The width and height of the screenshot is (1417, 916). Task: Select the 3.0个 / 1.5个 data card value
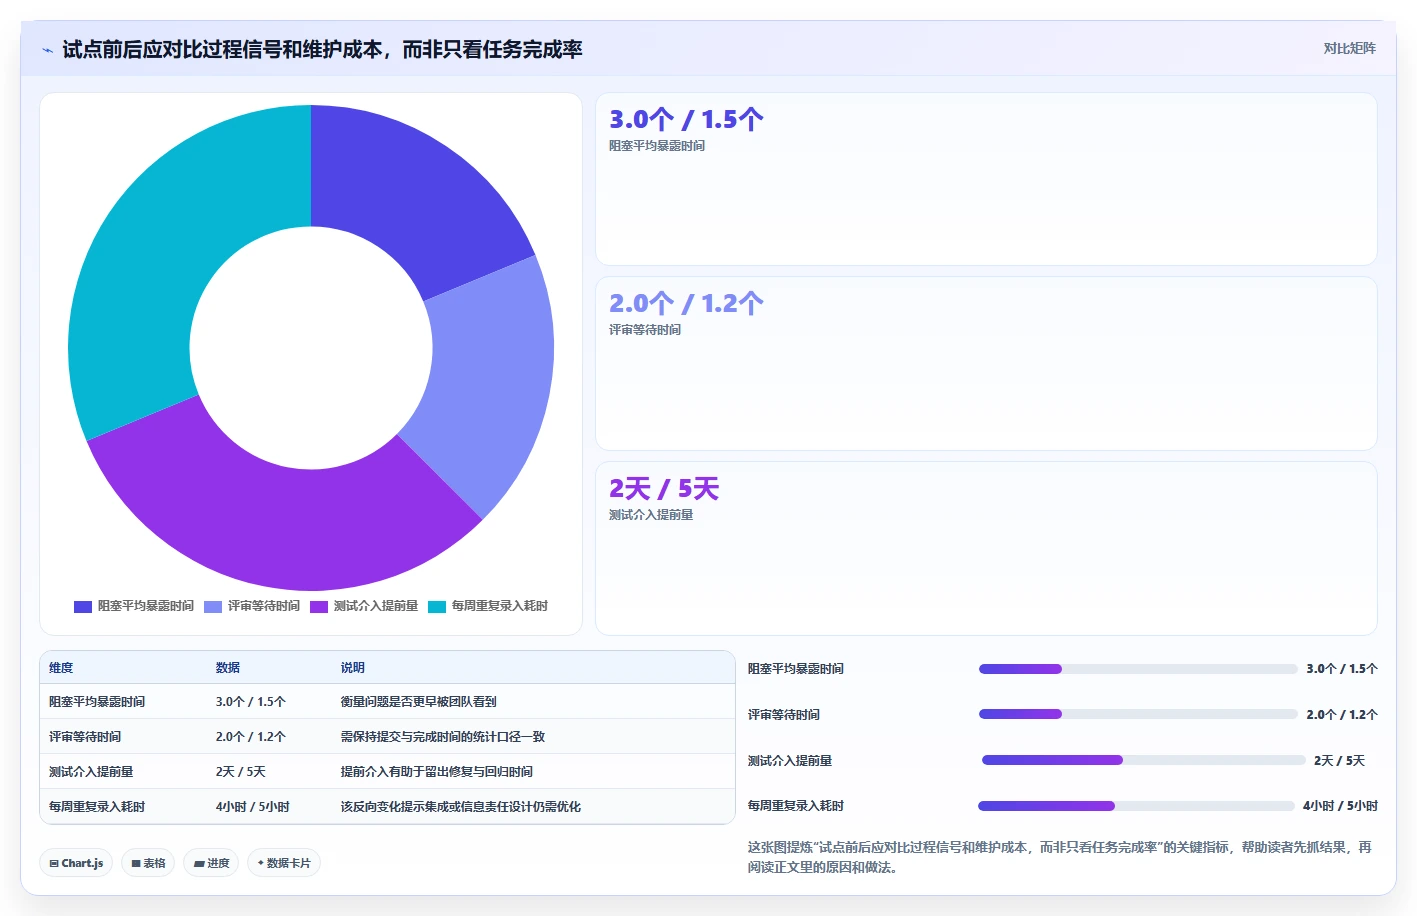(x=686, y=119)
